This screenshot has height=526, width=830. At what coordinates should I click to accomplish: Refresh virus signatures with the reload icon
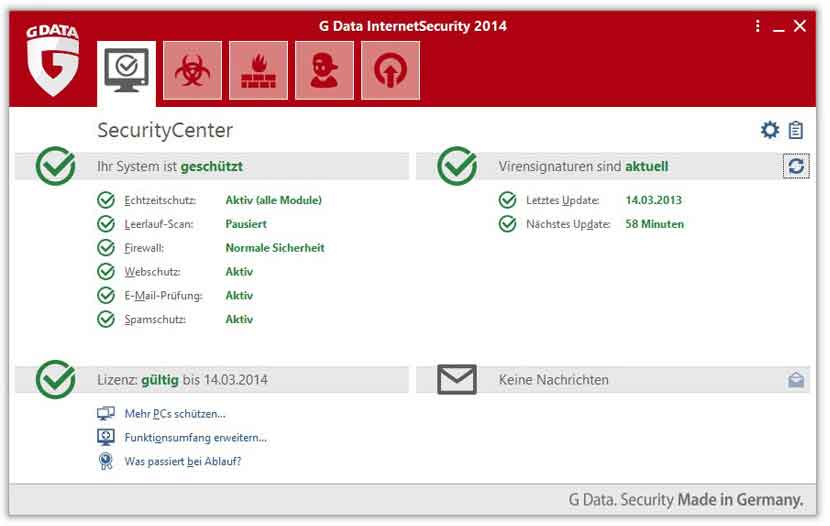[796, 167]
